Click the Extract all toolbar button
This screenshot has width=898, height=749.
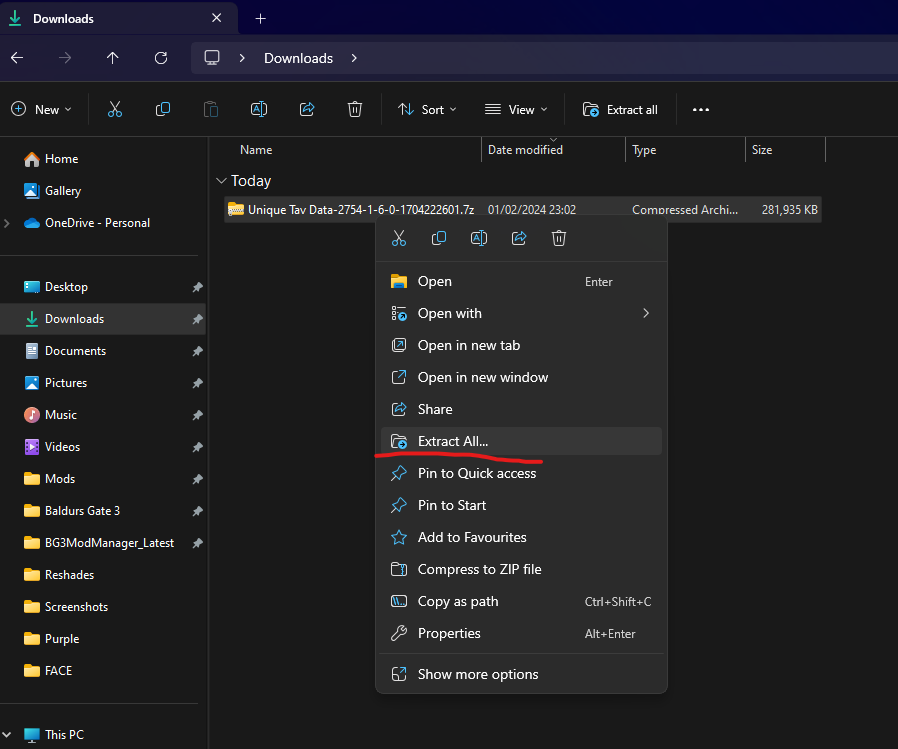coord(620,109)
